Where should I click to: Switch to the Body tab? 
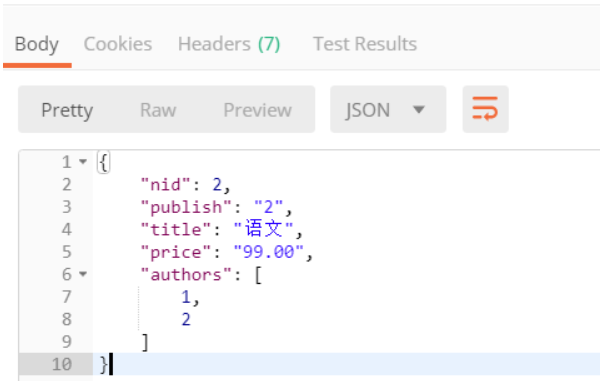point(37,44)
